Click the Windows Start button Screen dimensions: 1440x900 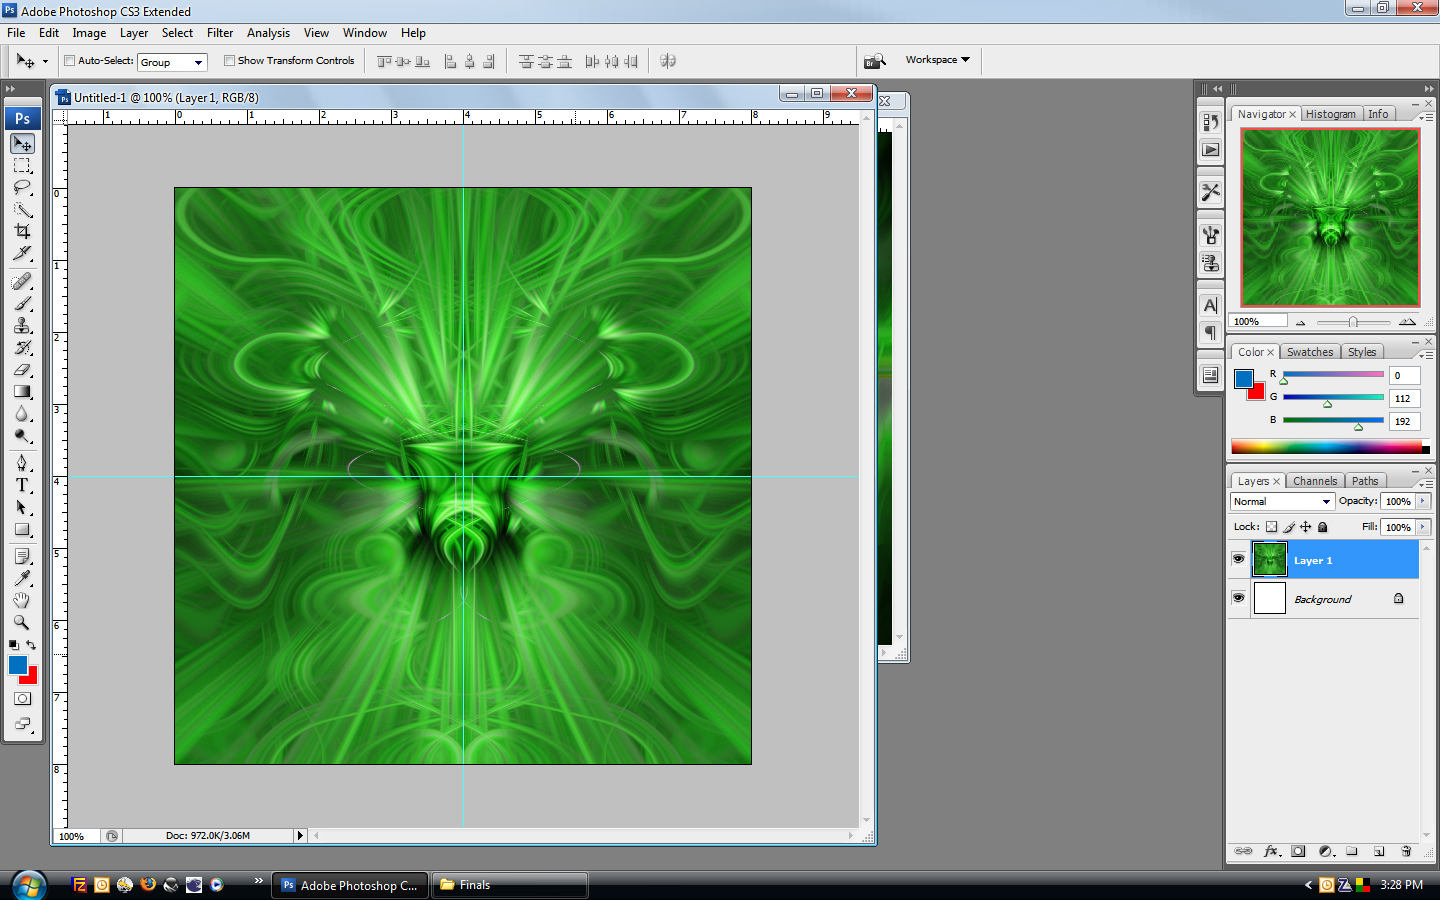pos(29,885)
